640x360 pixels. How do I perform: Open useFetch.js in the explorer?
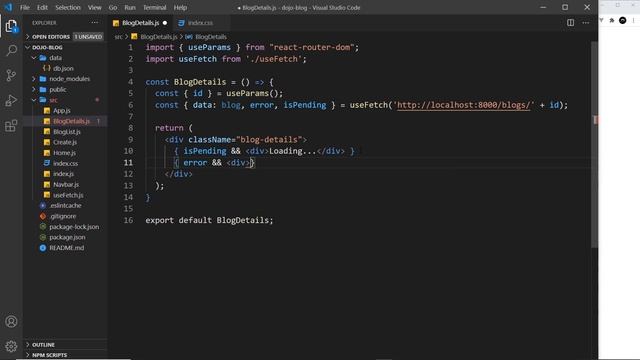click(x=68, y=195)
